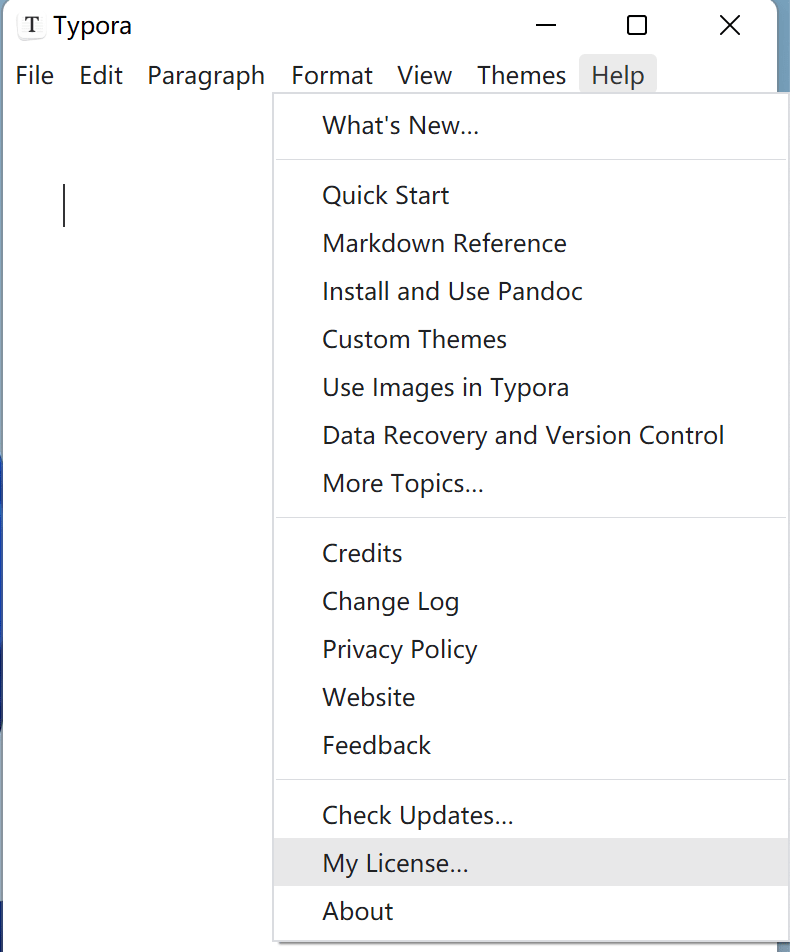This screenshot has width=790, height=952.
Task: Open the Edit menu
Action: pyautogui.click(x=101, y=76)
